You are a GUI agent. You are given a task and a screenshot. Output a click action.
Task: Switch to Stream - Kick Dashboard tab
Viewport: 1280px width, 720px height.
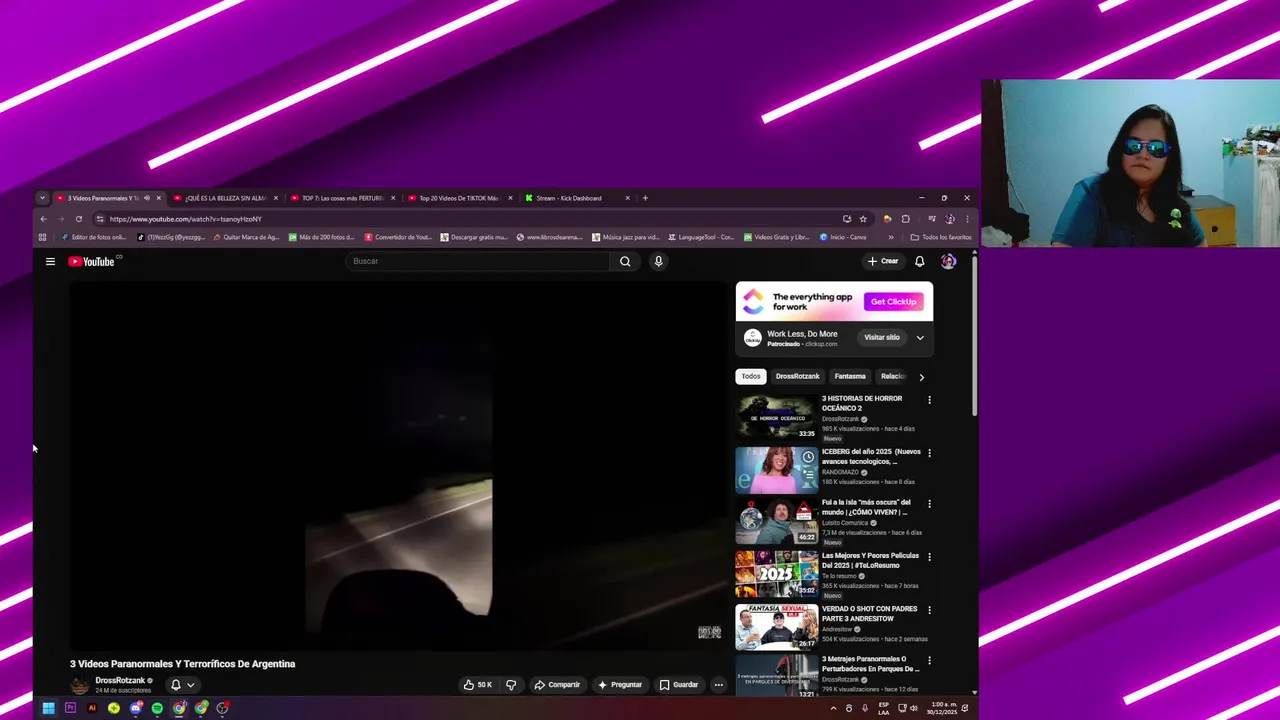(x=577, y=198)
